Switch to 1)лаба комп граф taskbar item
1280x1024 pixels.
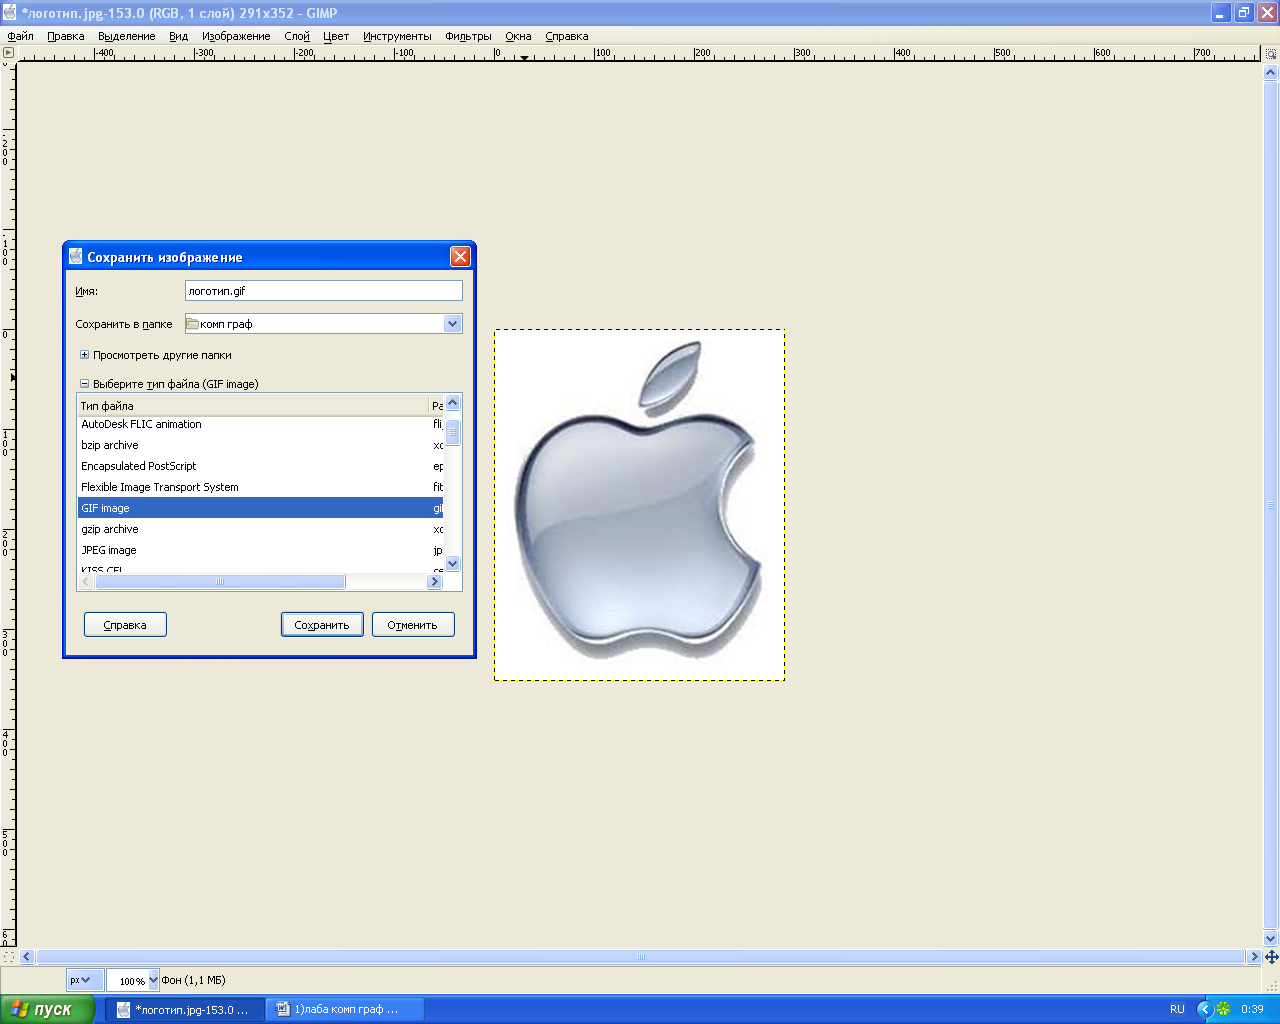point(345,1009)
